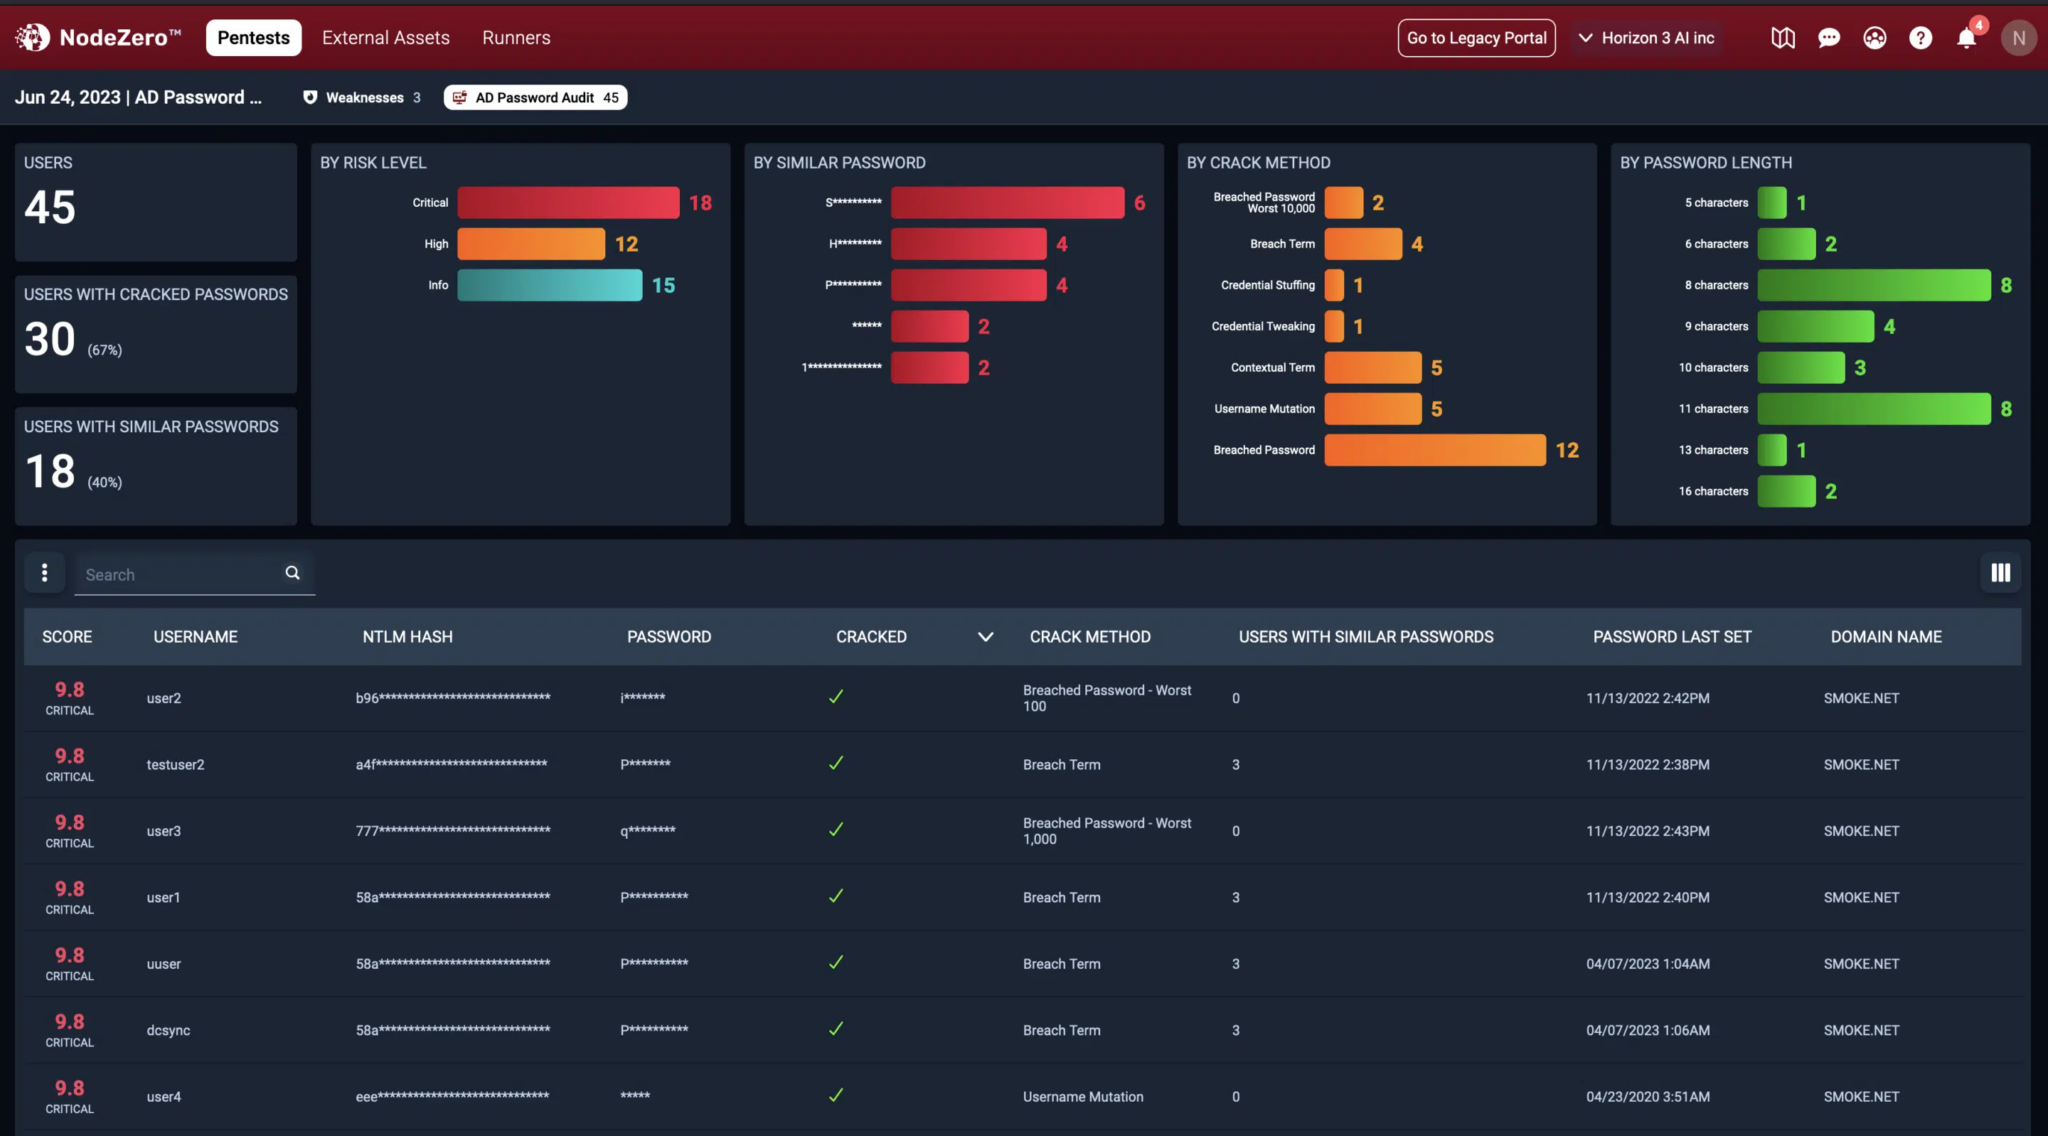Screen dimensions: 2048x1136
Task: Click the green 8 characters bar in password length chart
Action: 1874,285
